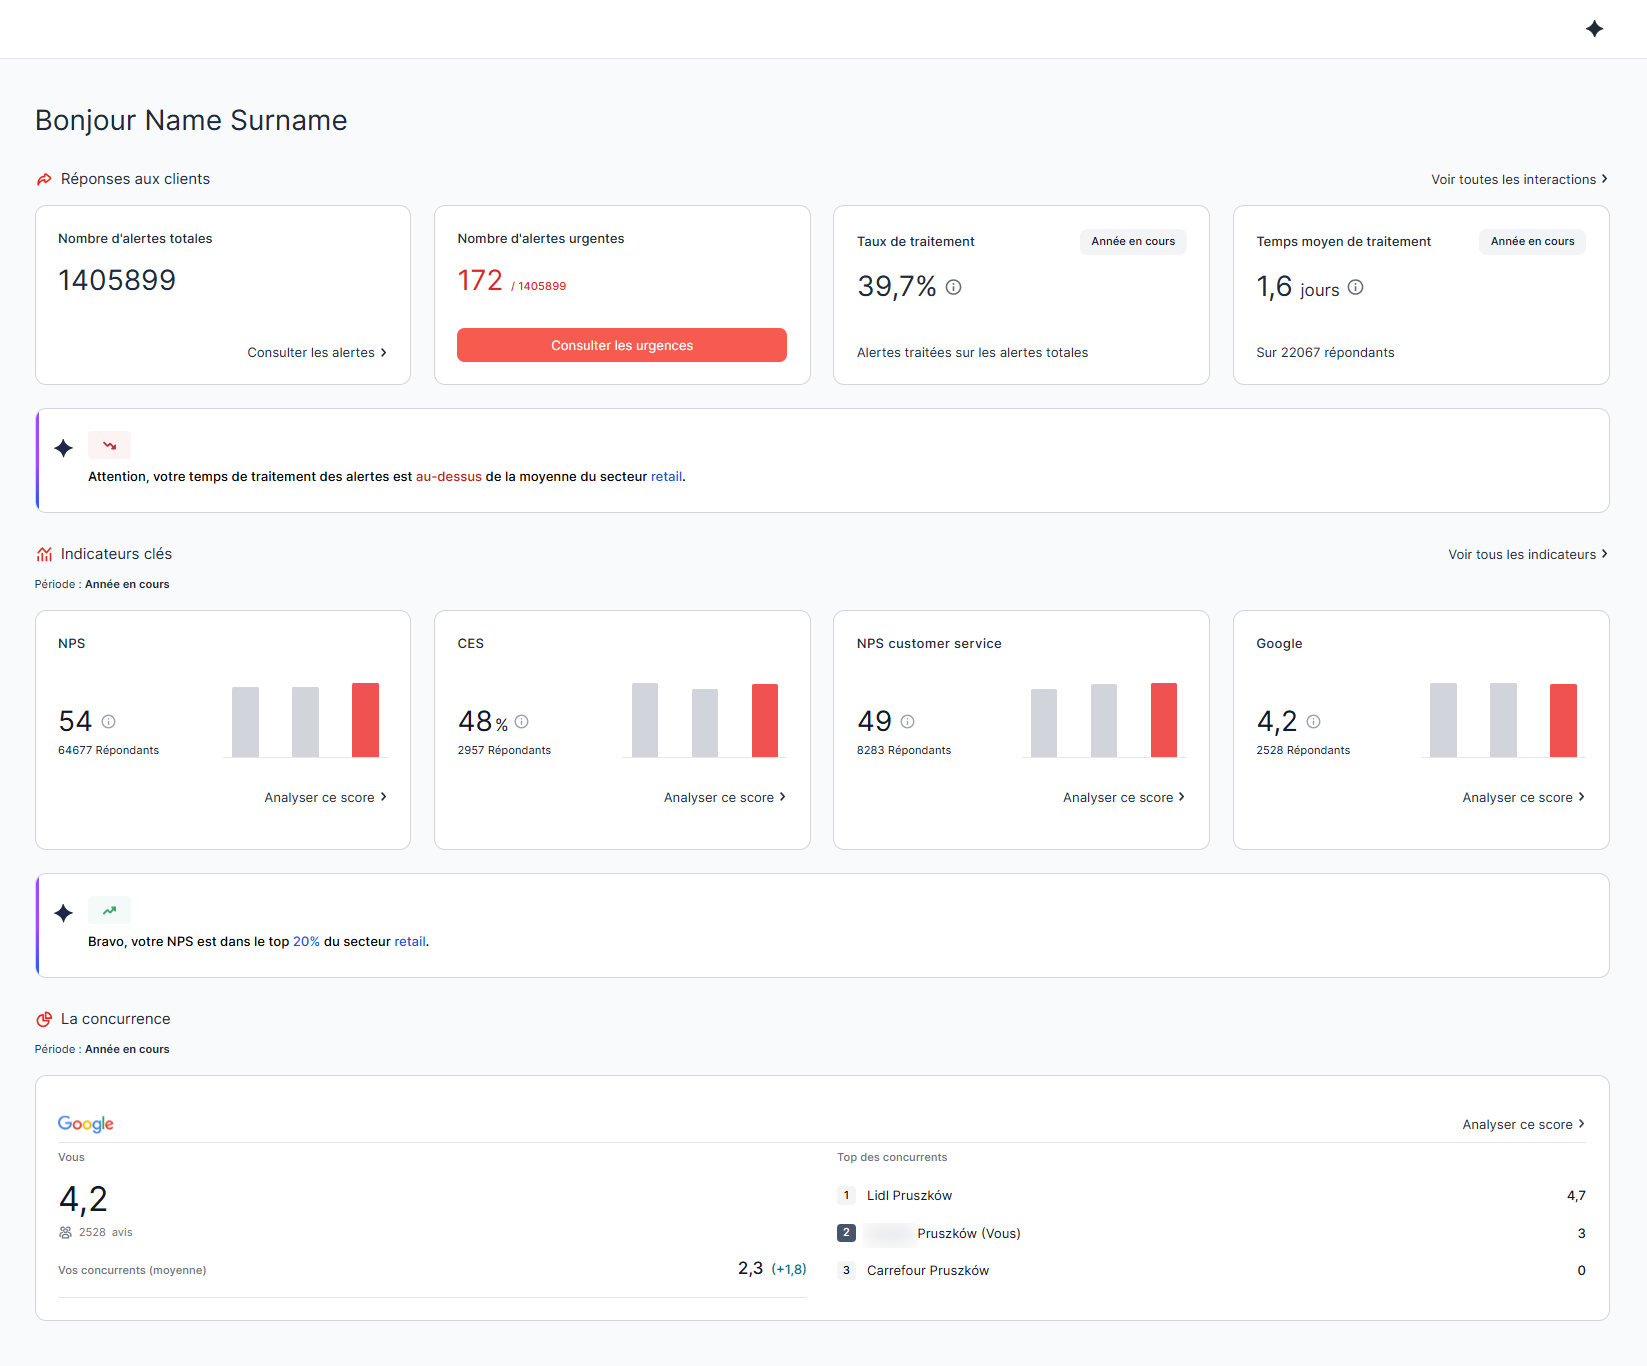Viewport: 1647px width, 1366px height.
Task: Select Lidl Pruszków in competitors list
Action: coord(909,1195)
